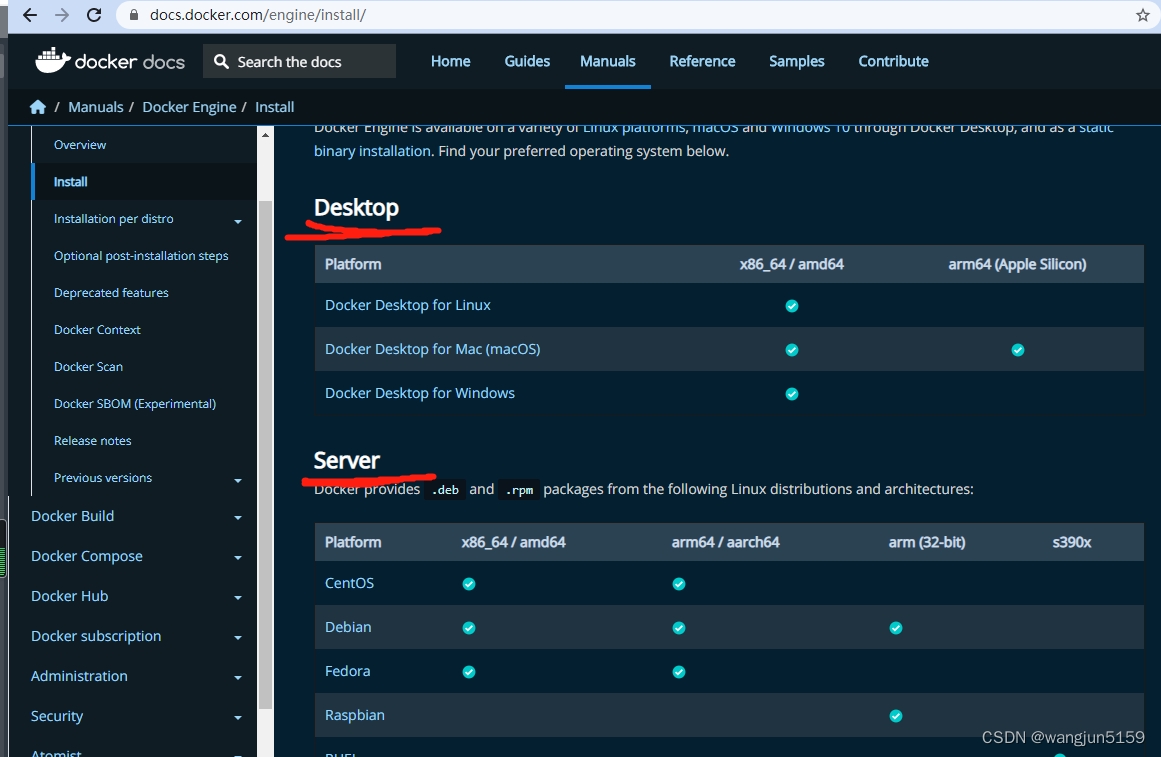Click the home icon in breadcrumb
This screenshot has height=757, width=1161.
(x=38, y=107)
